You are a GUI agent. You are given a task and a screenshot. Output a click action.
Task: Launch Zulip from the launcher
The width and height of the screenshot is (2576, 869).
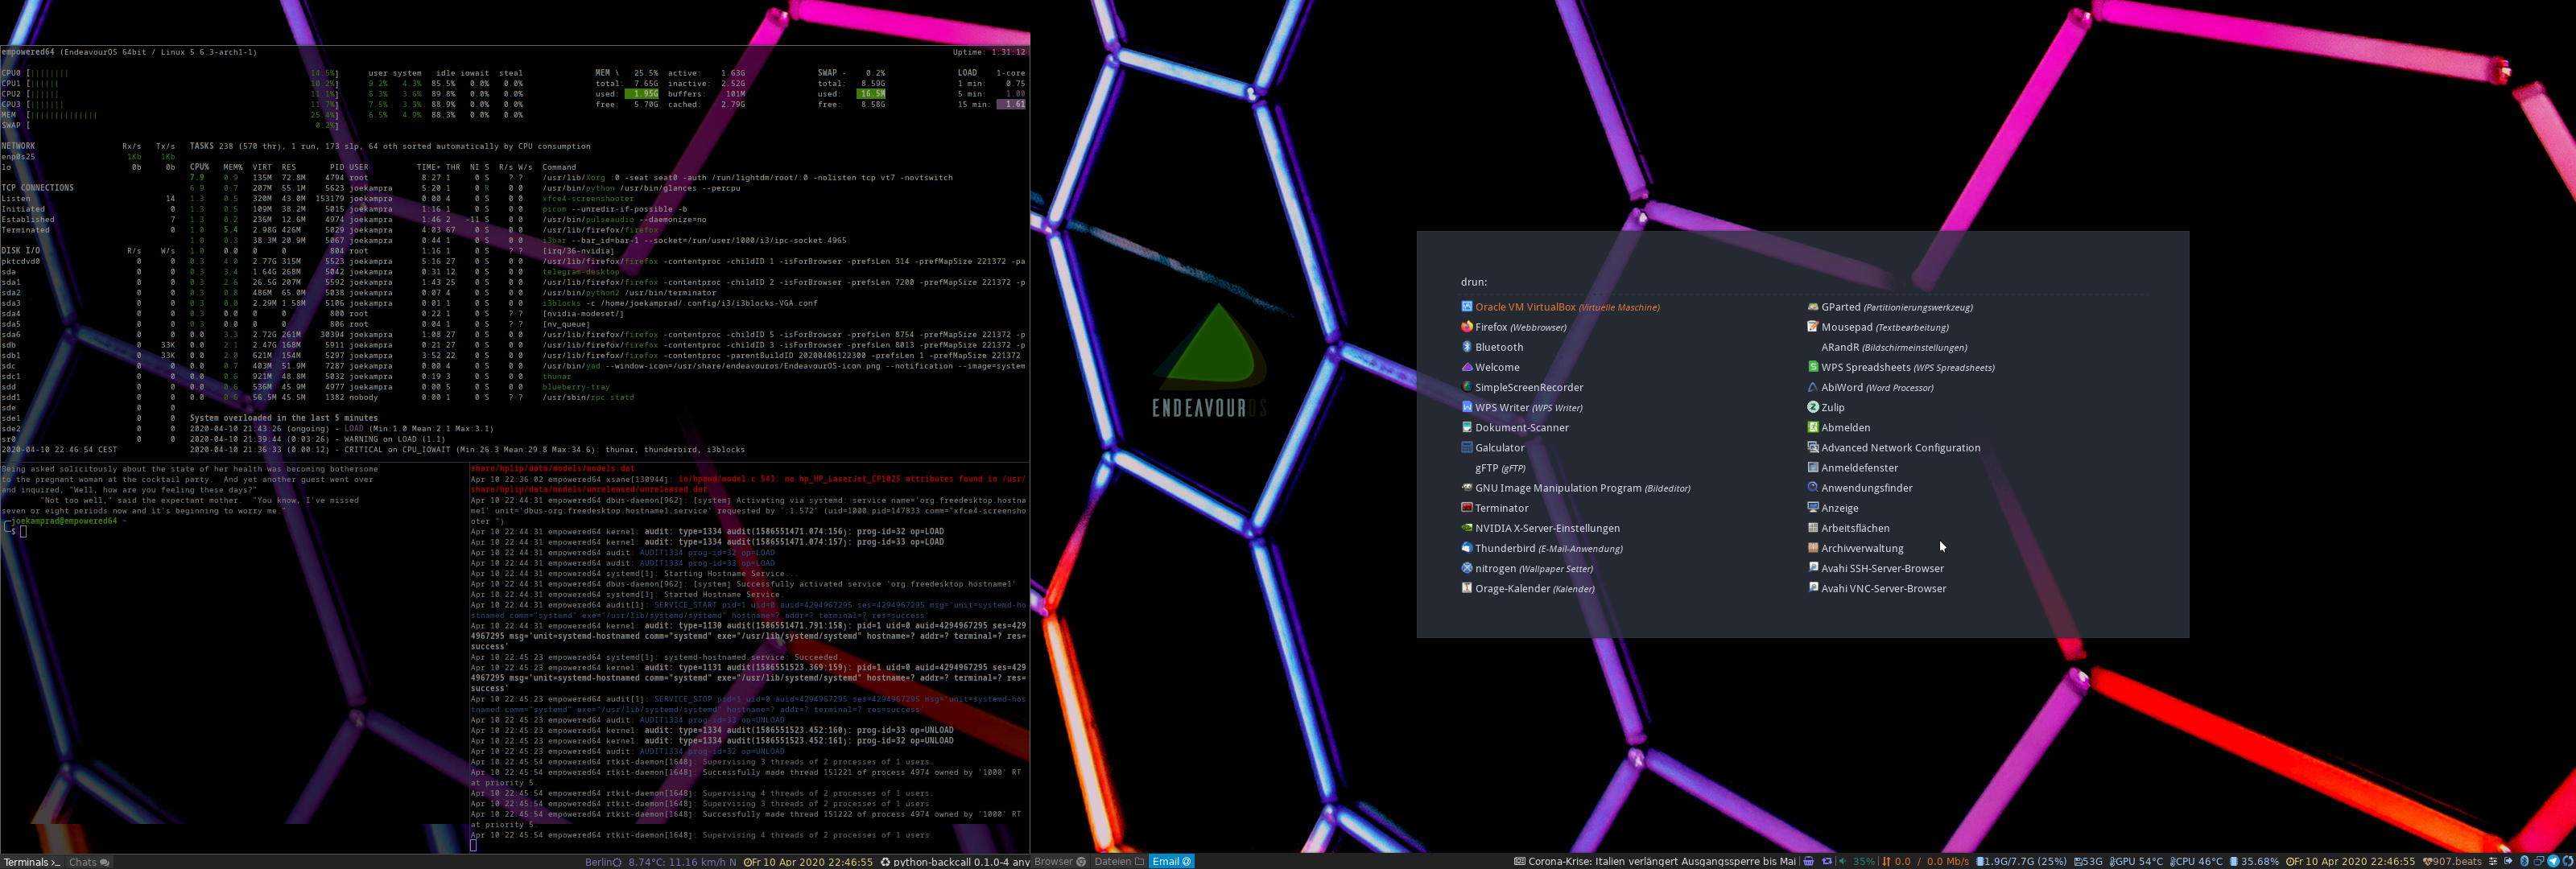click(1825, 407)
